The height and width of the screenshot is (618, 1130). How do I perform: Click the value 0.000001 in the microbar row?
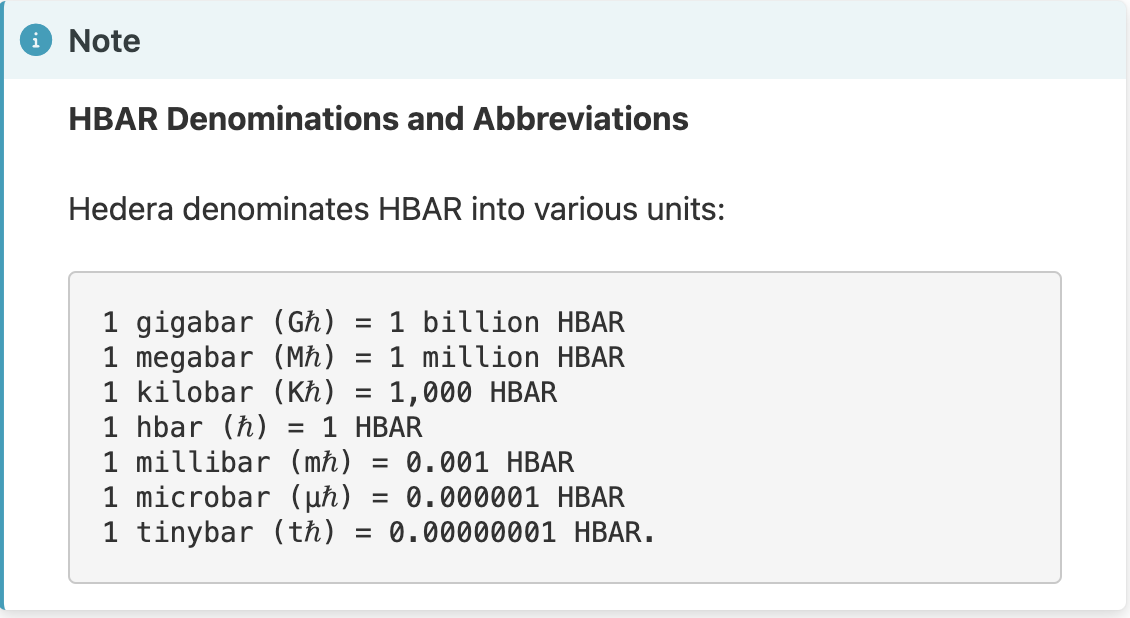pyautogui.click(x=472, y=498)
